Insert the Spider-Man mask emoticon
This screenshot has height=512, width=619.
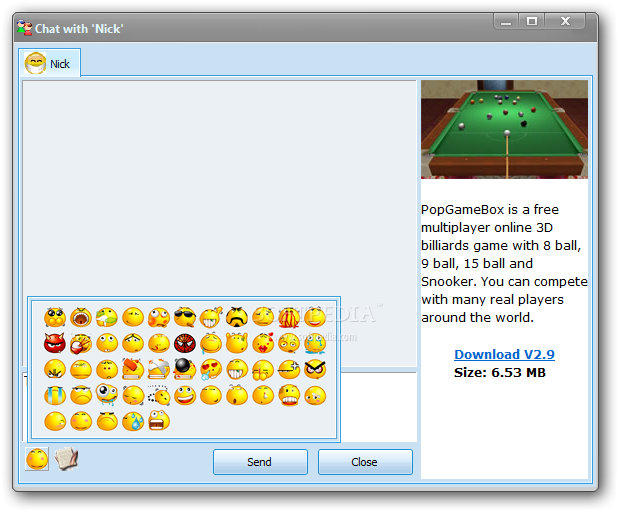184,343
